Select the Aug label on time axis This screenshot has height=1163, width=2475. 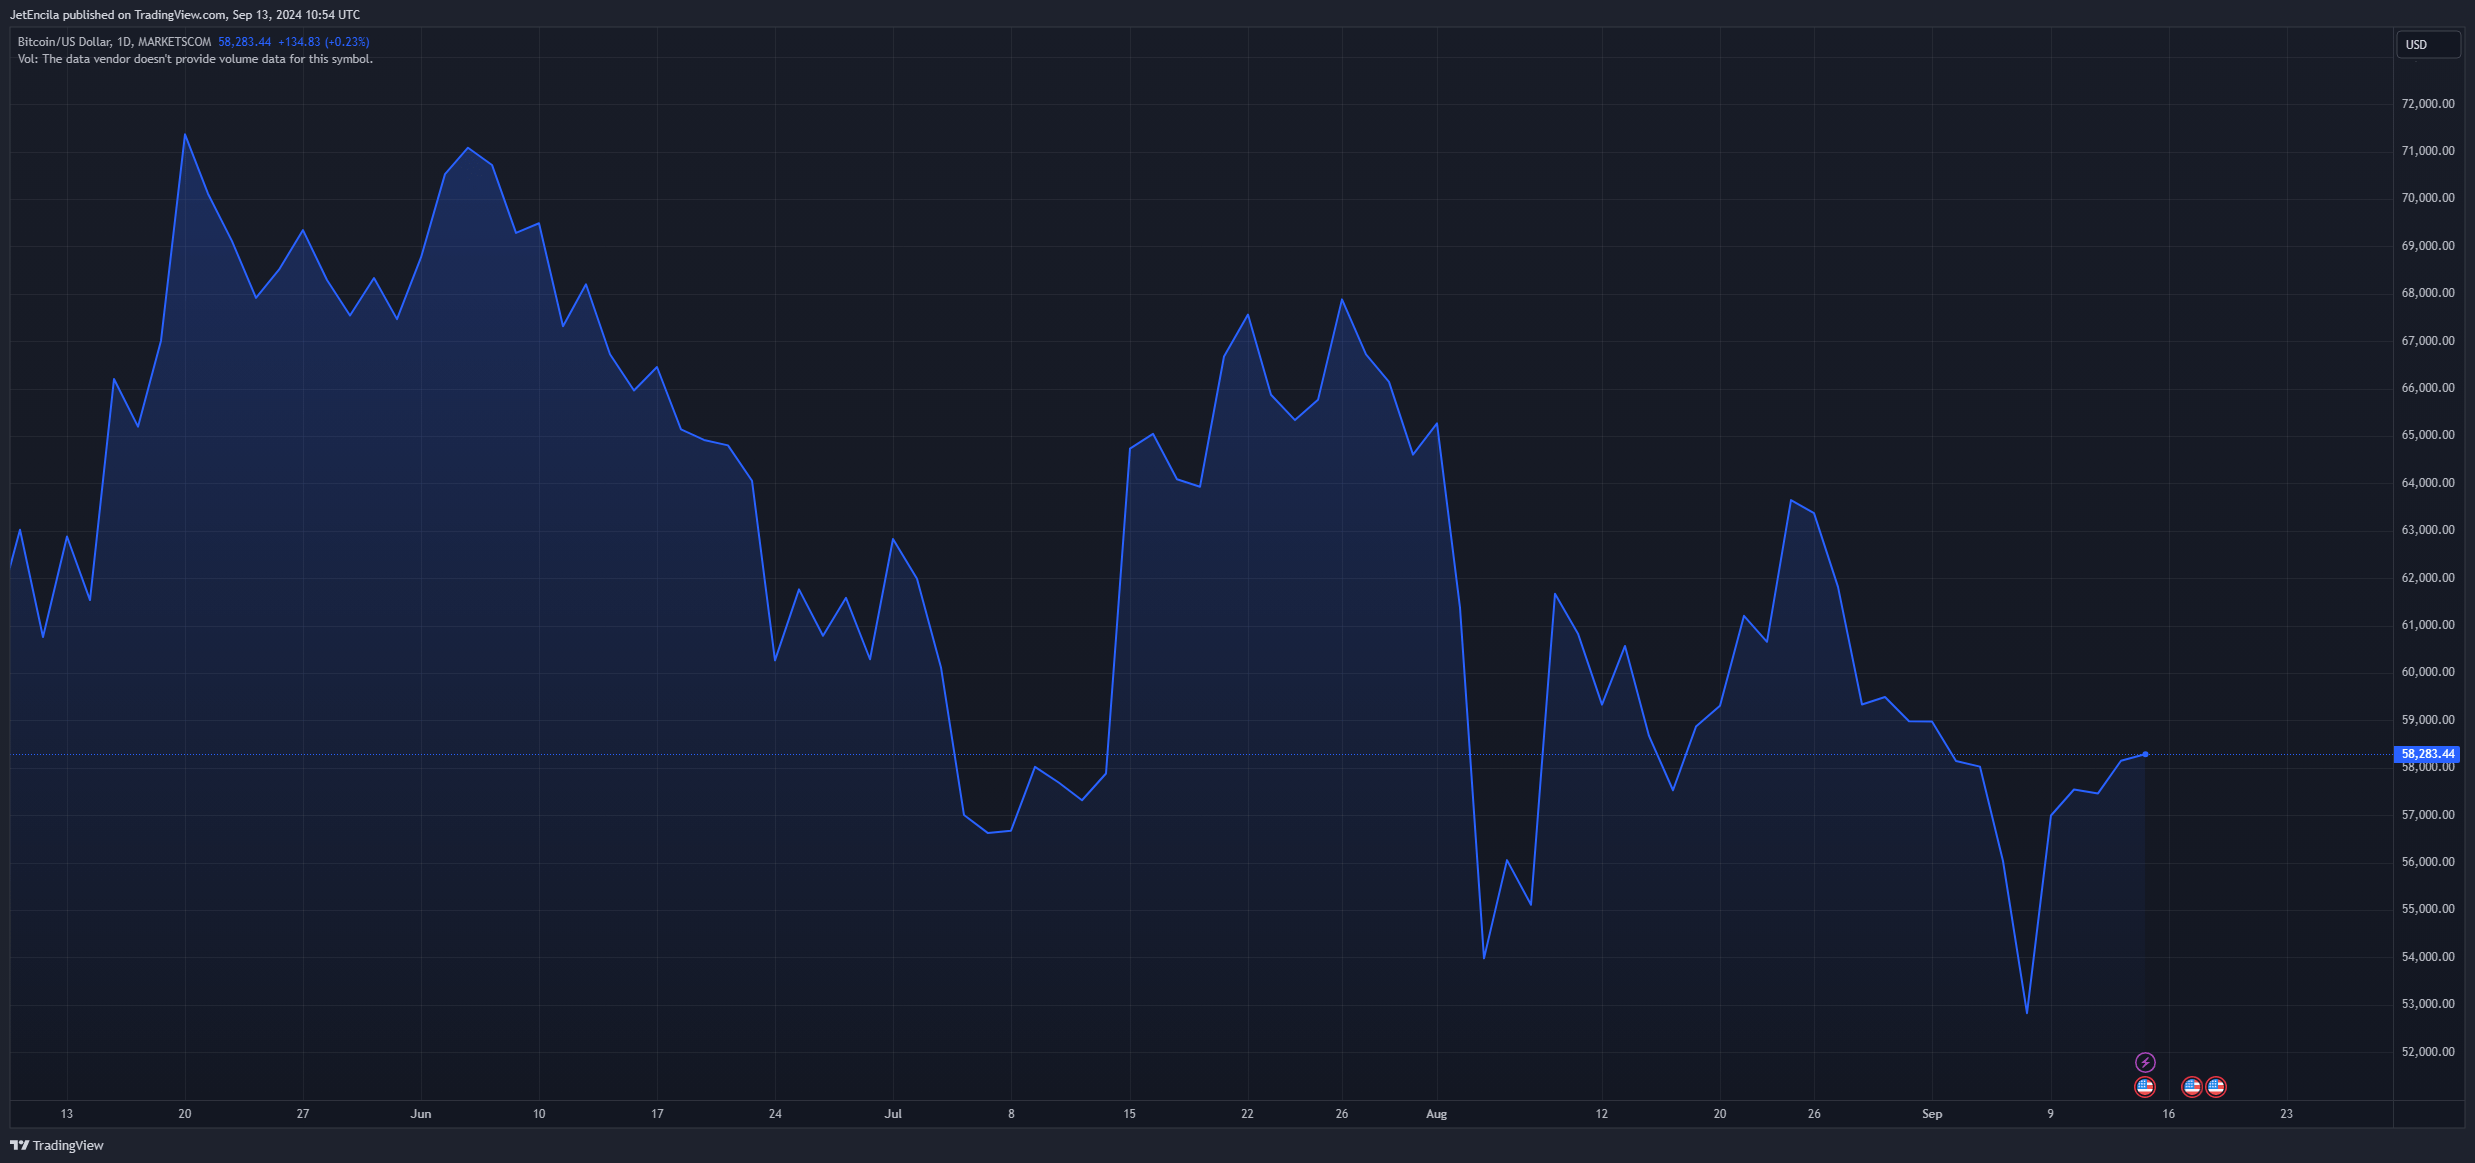pyautogui.click(x=1436, y=1114)
